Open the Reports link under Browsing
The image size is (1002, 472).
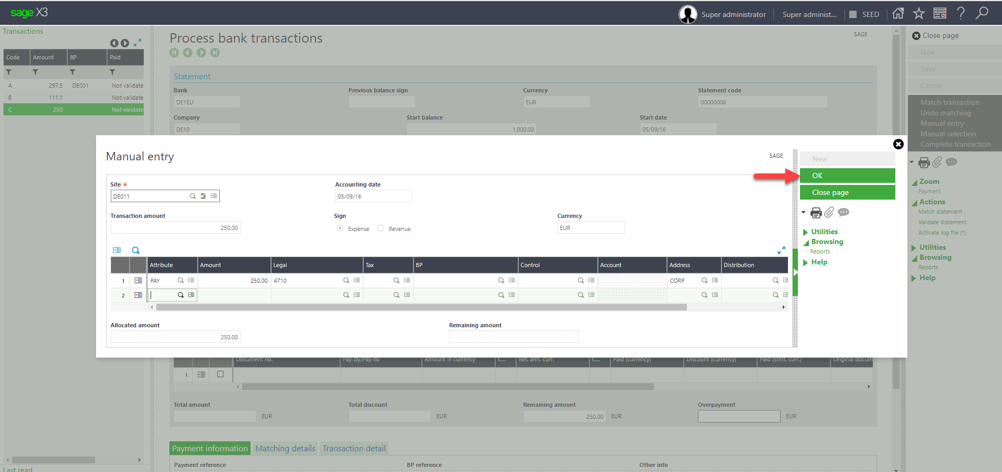click(820, 252)
